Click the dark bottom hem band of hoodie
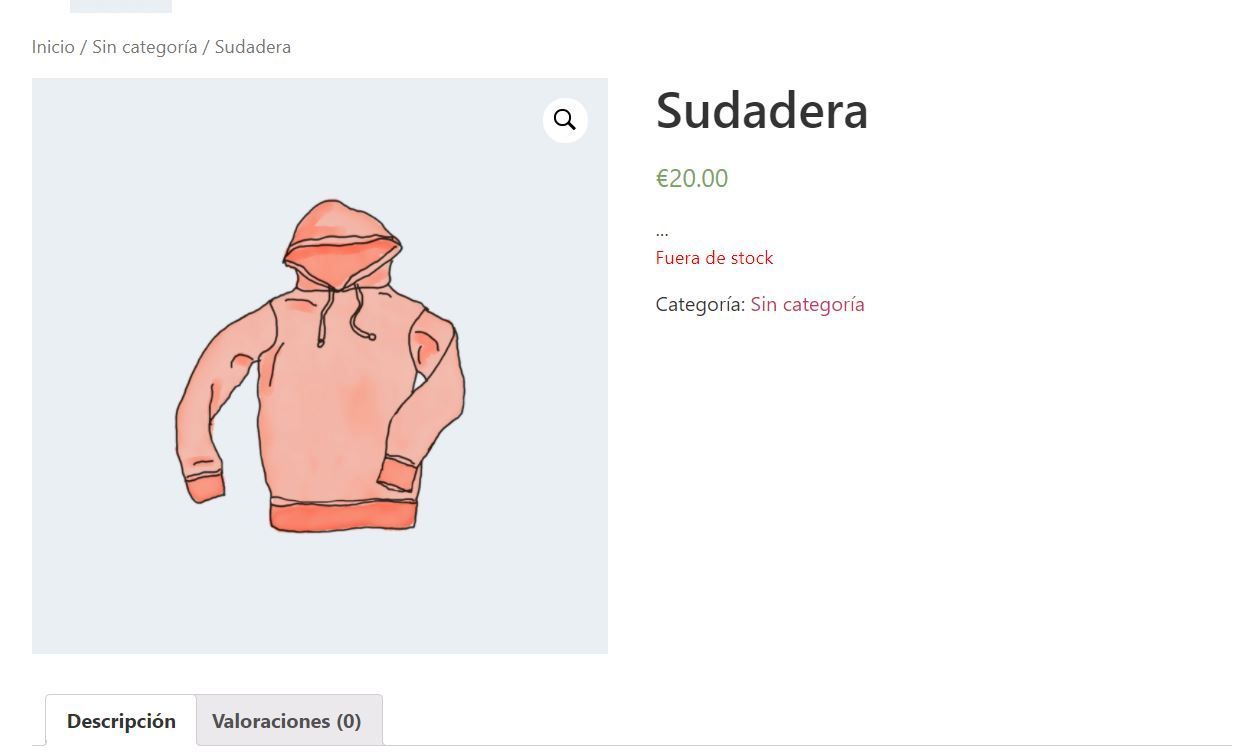The height and width of the screenshot is (755, 1256). (343, 516)
